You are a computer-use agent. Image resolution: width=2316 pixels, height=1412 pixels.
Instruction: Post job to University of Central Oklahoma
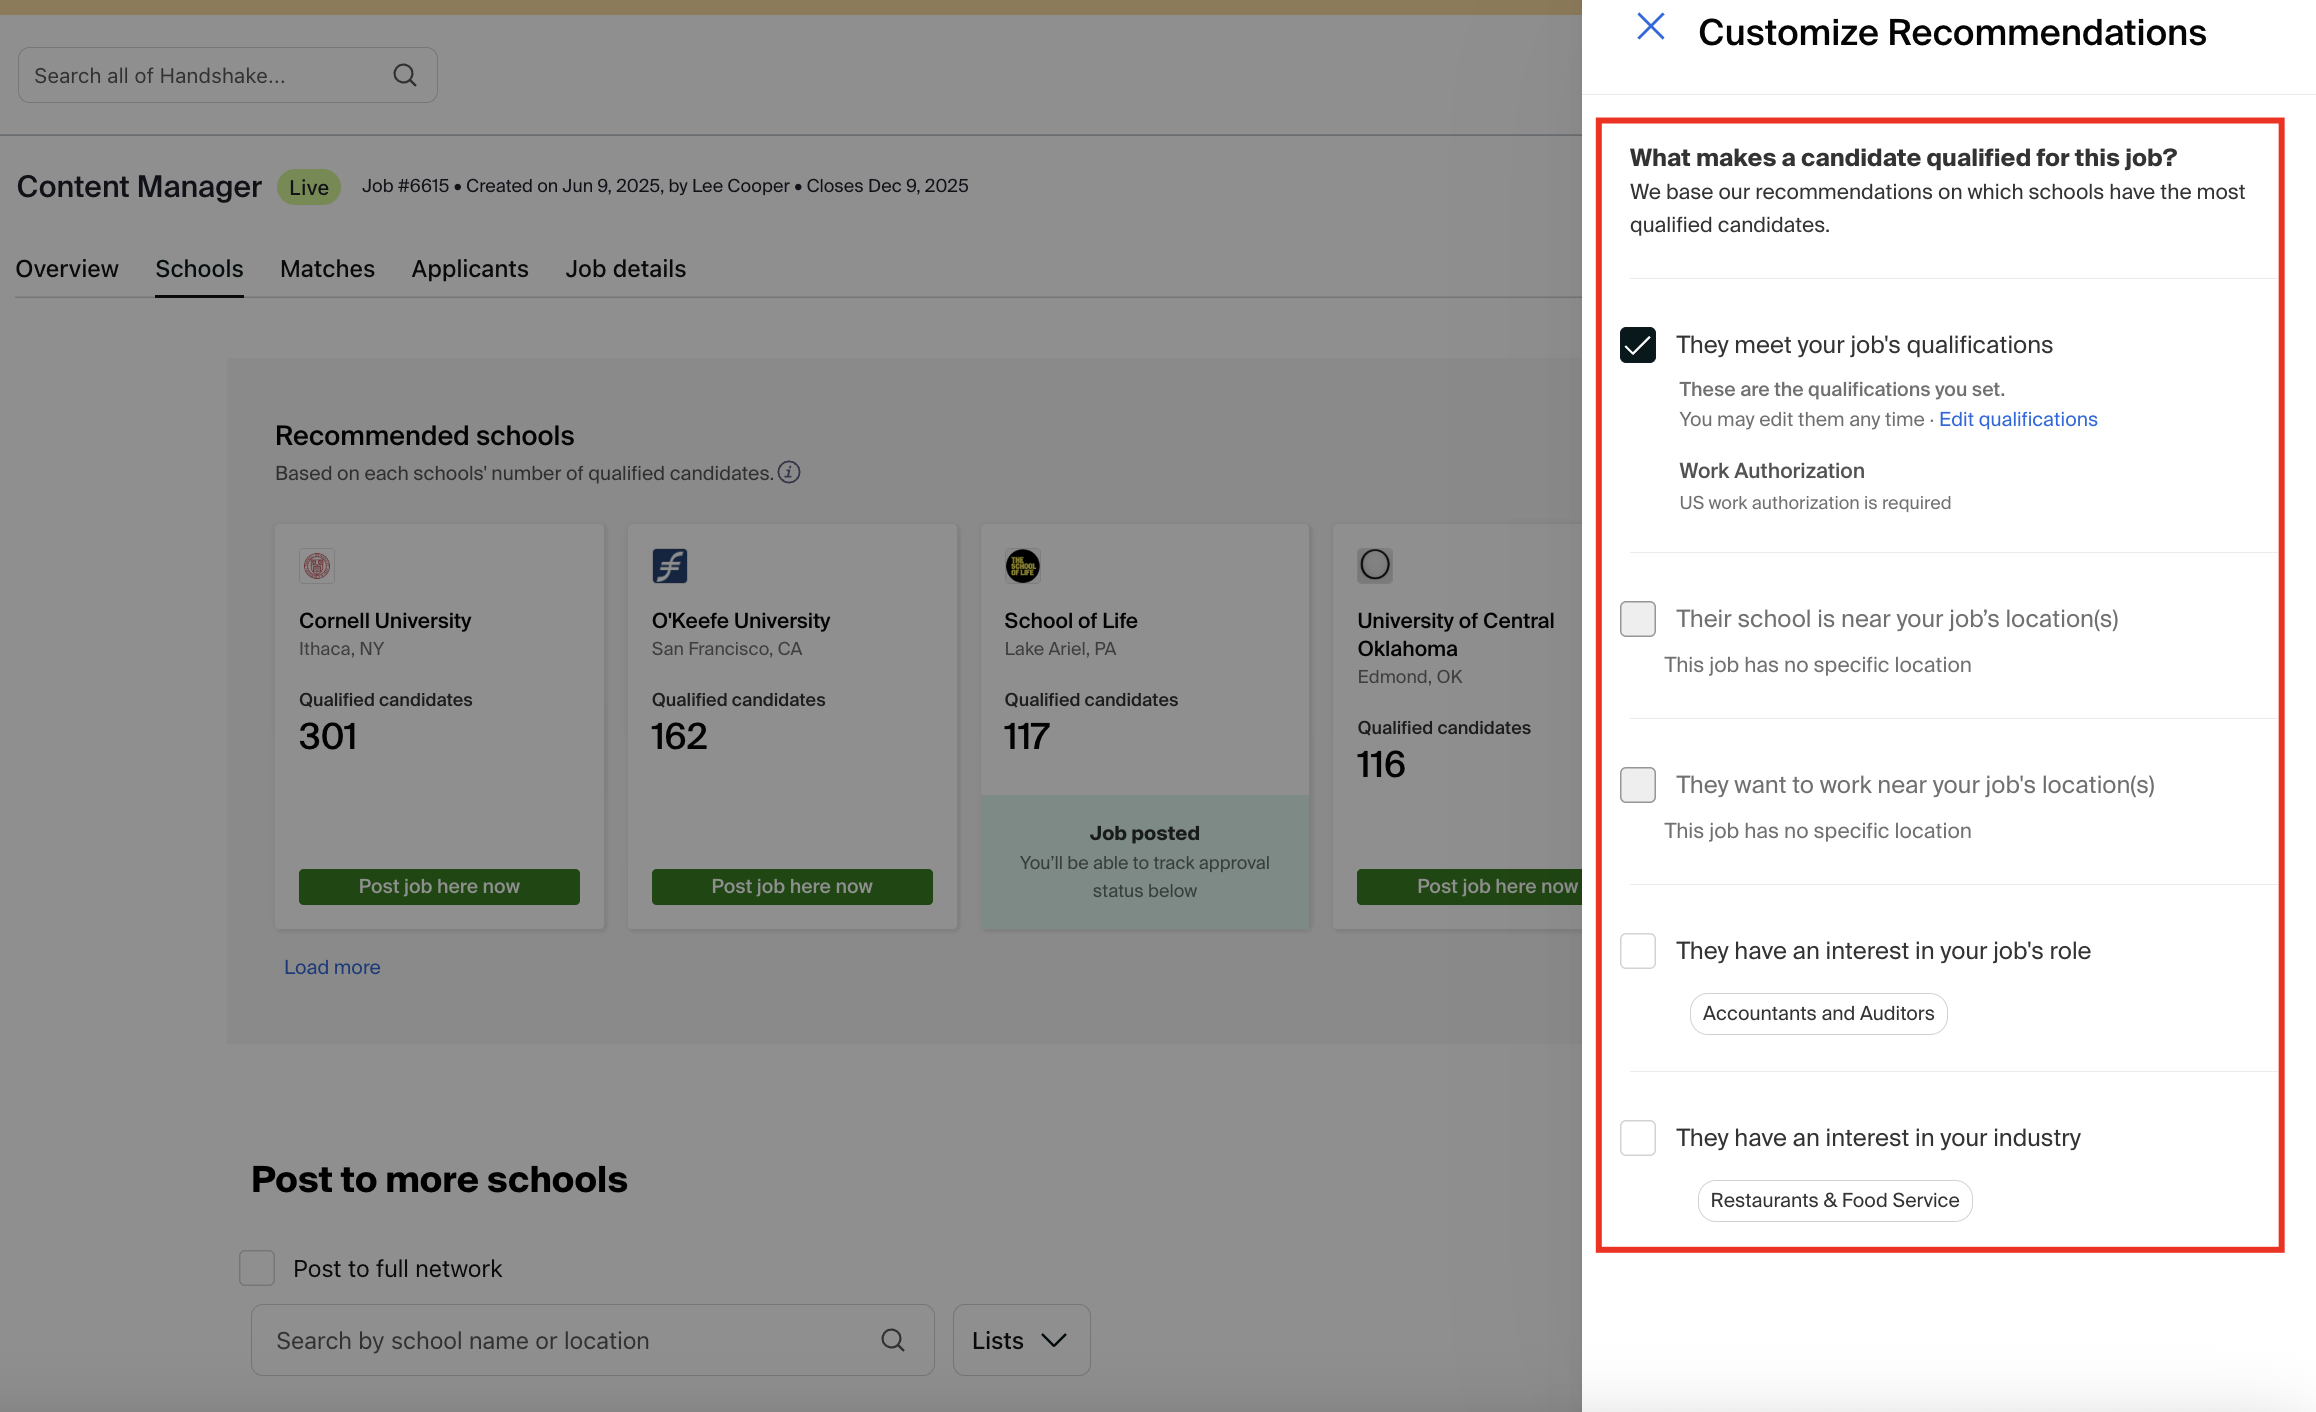(x=1469, y=887)
